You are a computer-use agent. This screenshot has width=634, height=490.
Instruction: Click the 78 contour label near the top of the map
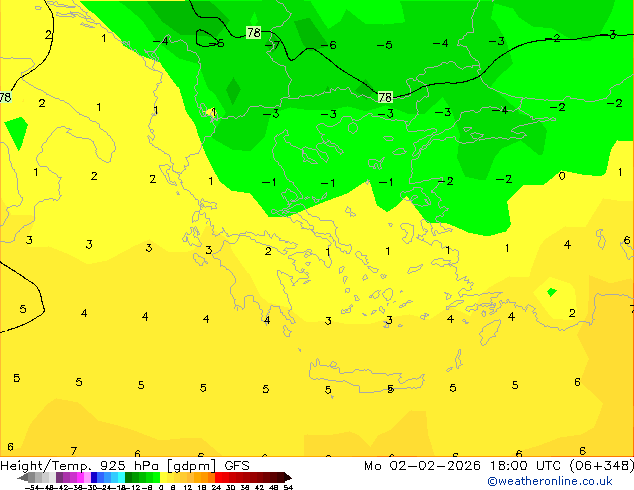(254, 32)
